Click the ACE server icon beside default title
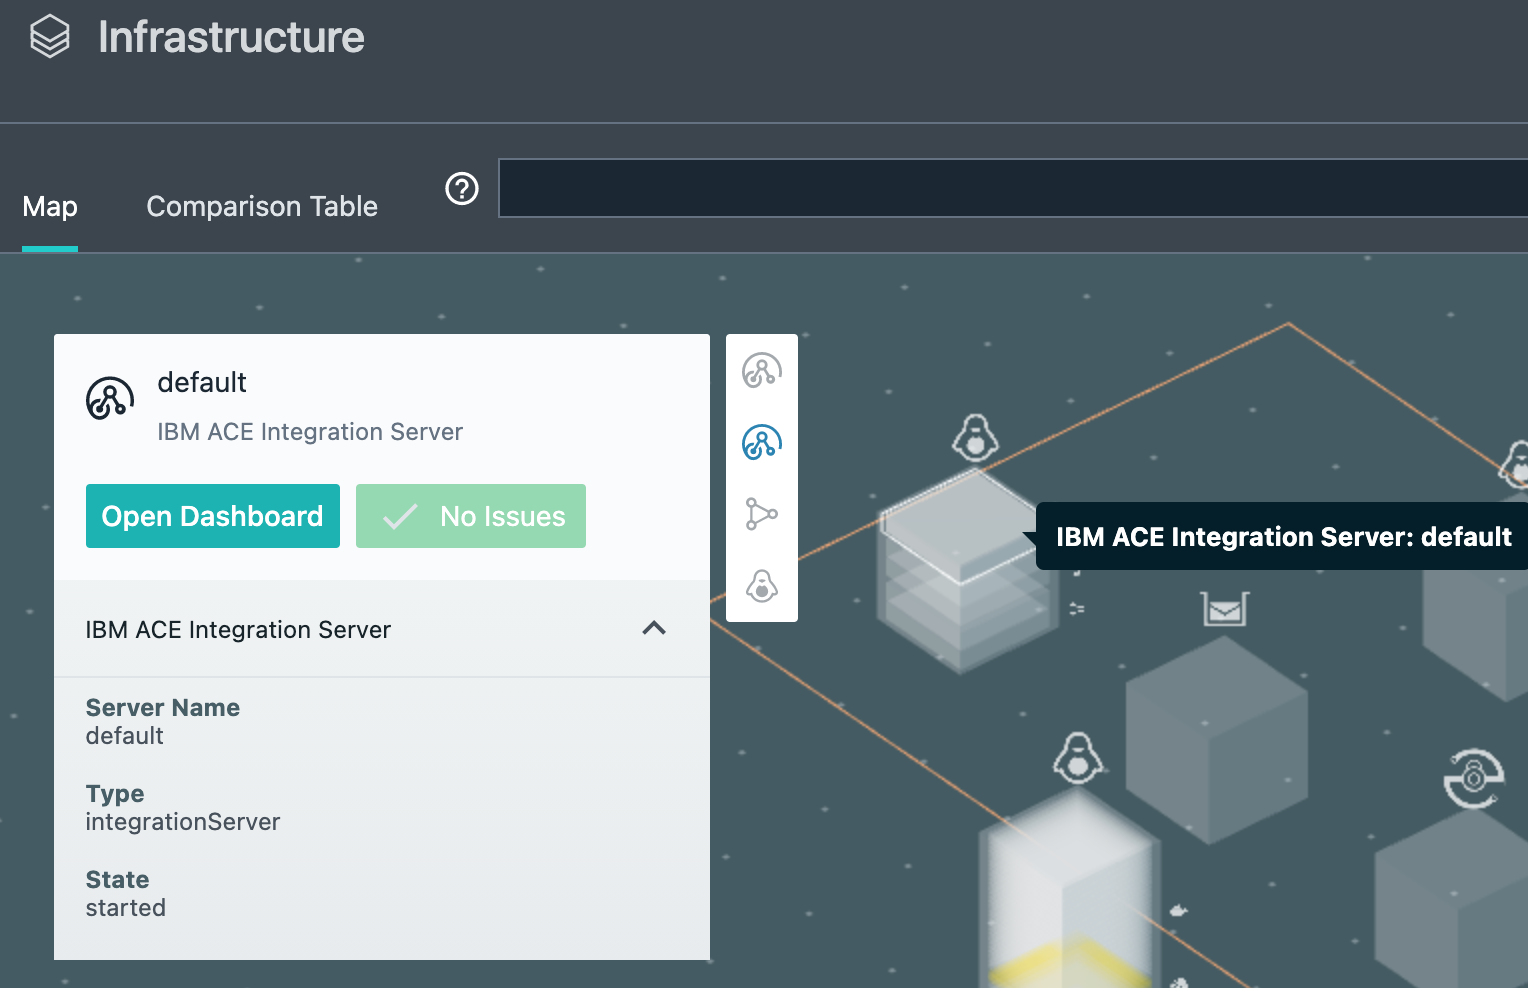Screen dimensions: 1528x988 (110, 398)
